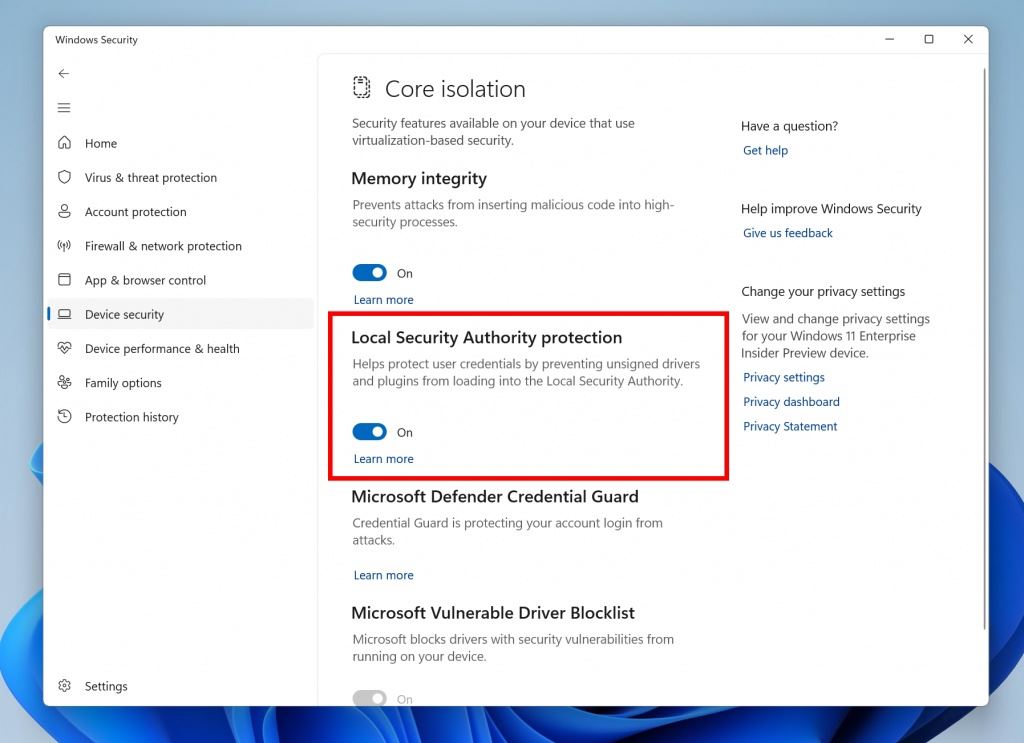This screenshot has height=743, width=1024.
Task: Open the Get help link
Action: [765, 150]
